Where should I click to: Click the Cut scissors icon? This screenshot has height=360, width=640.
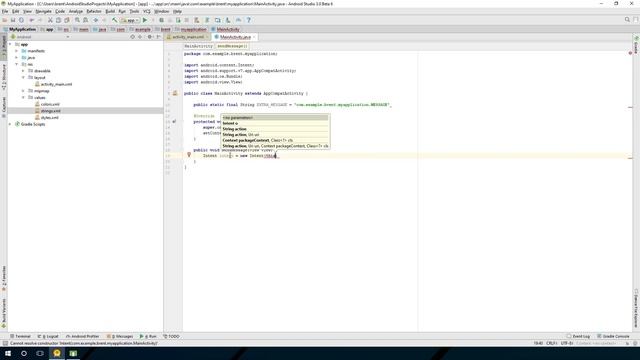pyautogui.click(x=50, y=20)
